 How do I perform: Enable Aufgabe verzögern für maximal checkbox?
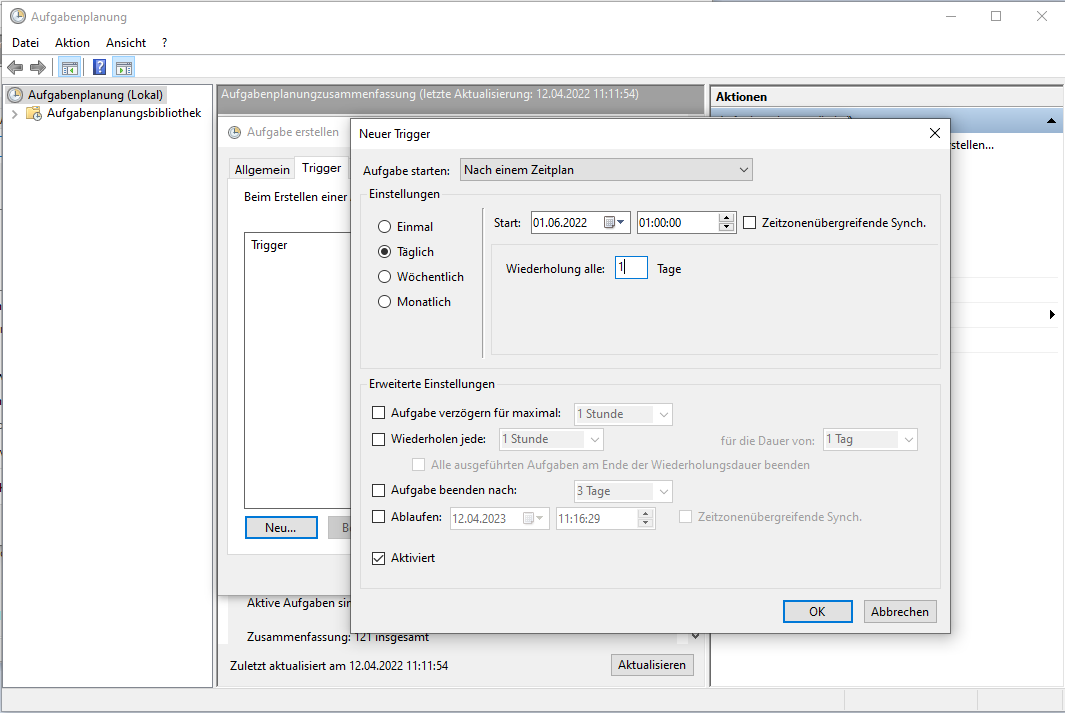coord(378,413)
